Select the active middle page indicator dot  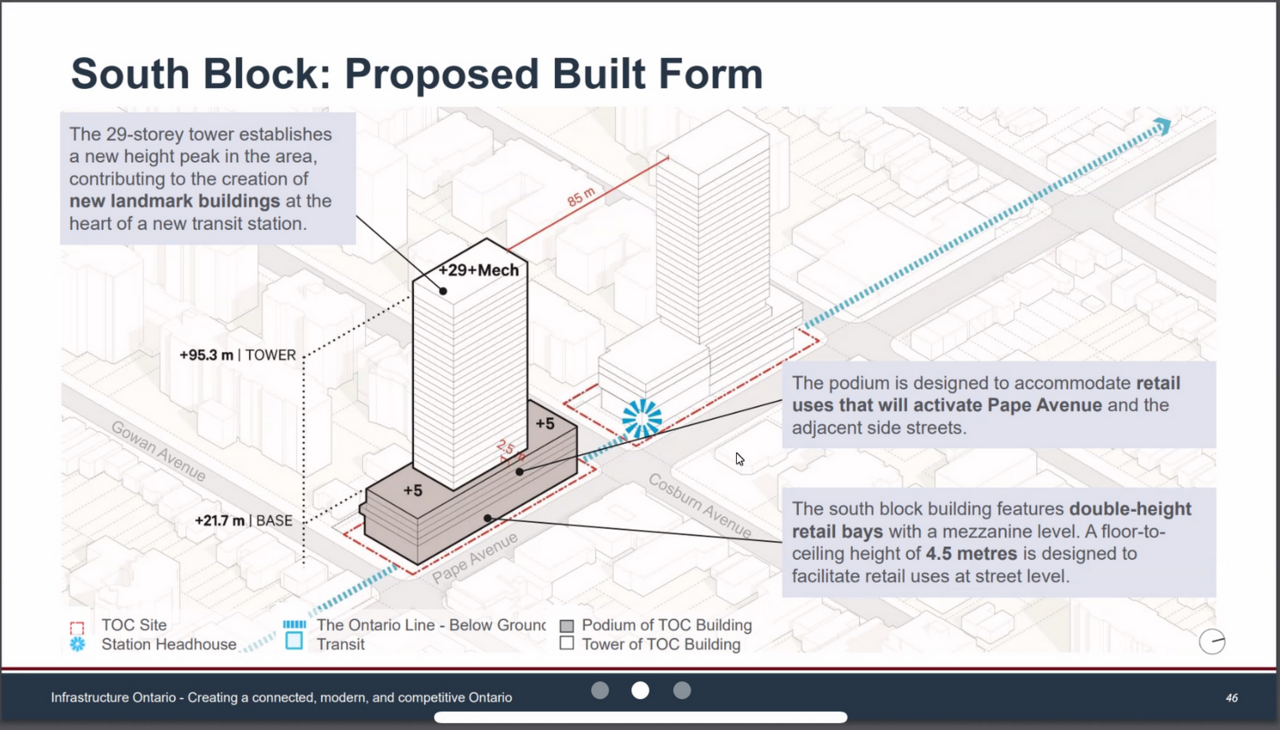[x=640, y=690]
